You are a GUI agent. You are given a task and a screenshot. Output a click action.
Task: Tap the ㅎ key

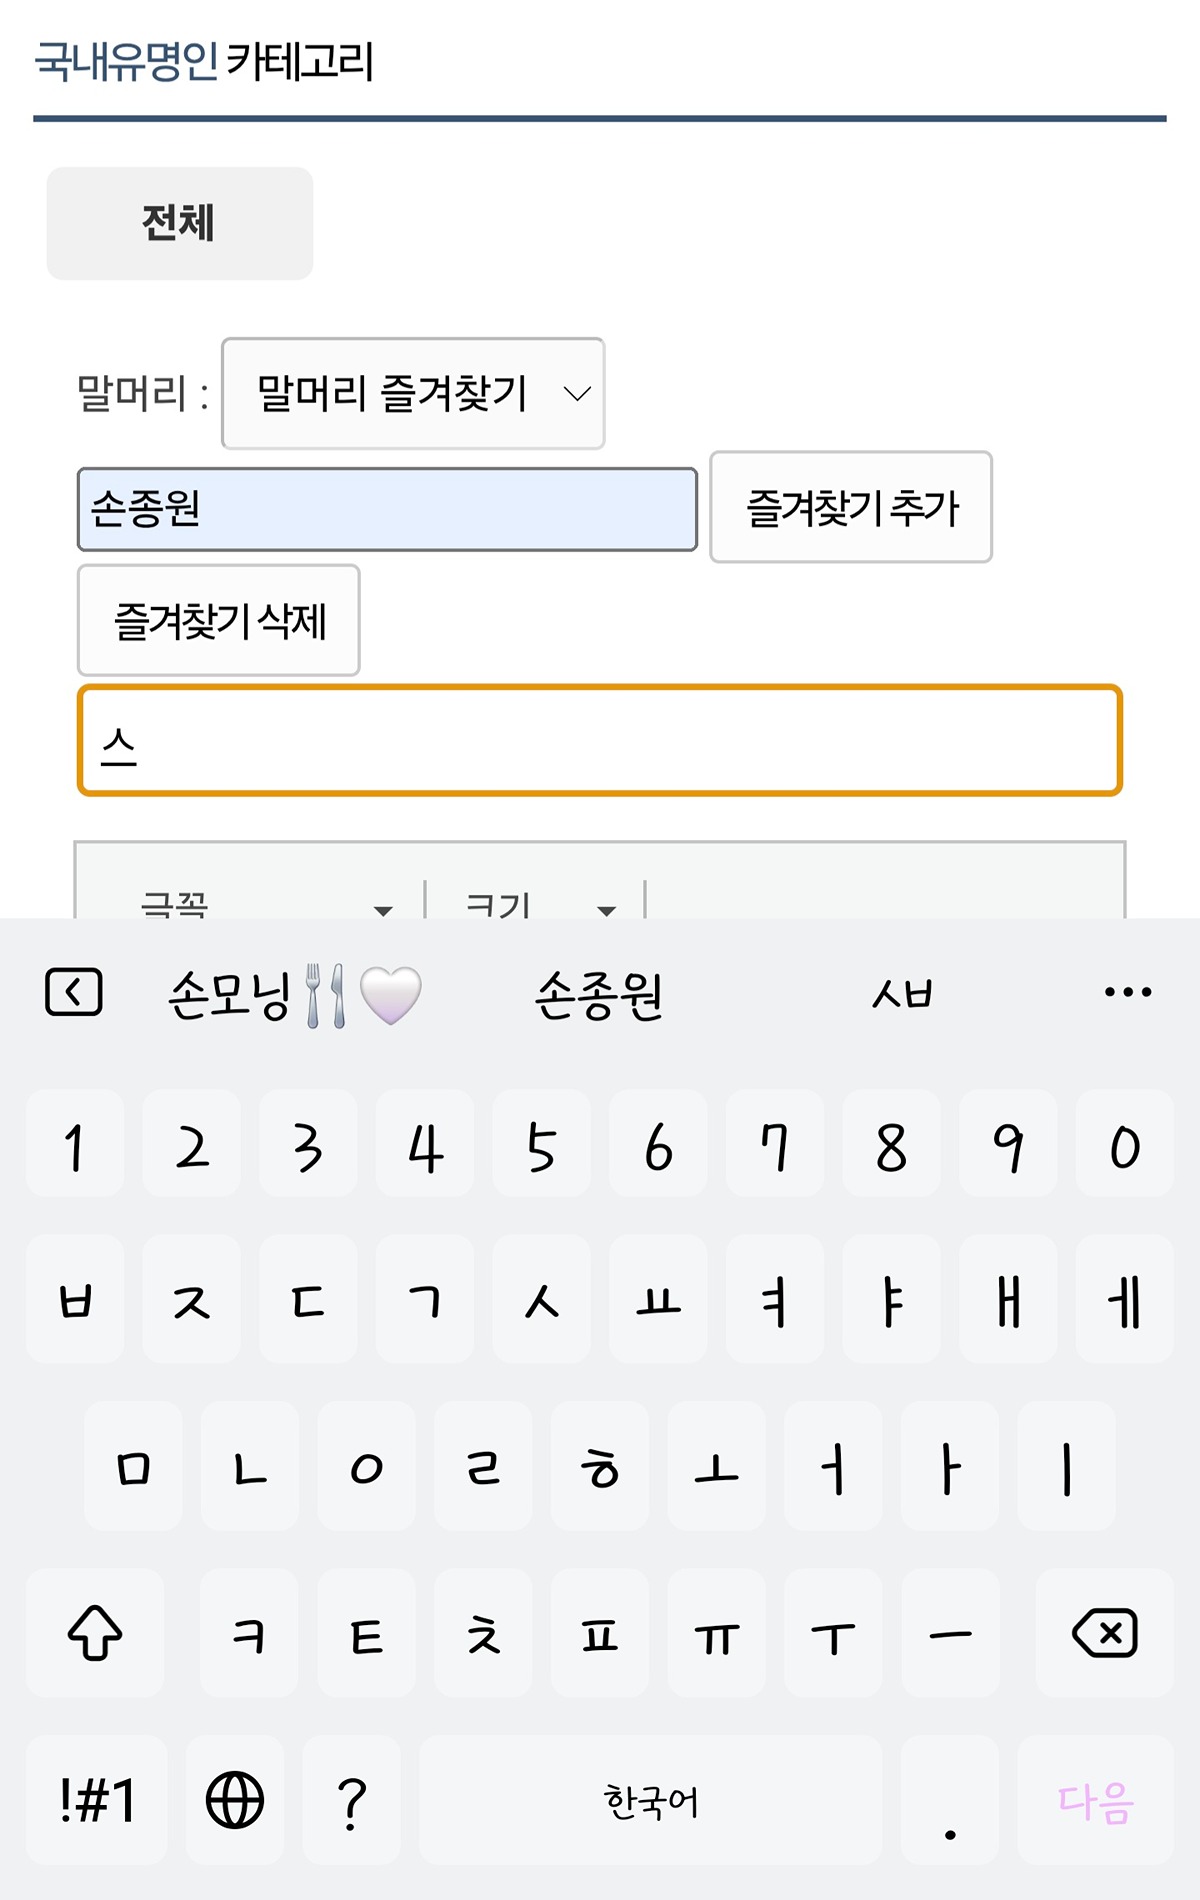[600, 1465]
